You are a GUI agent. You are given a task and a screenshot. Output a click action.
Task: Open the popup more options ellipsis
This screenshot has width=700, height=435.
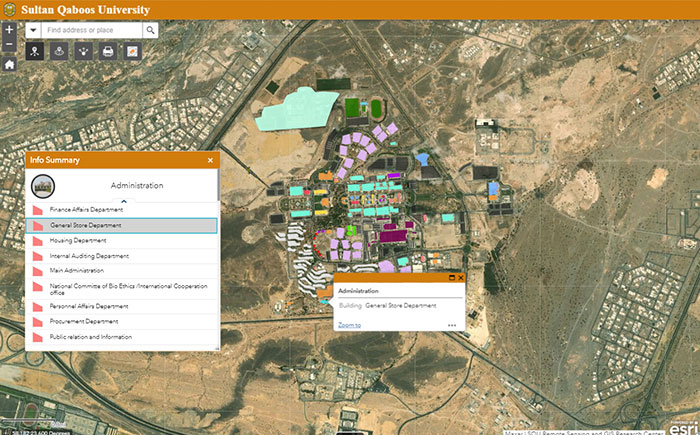452,325
